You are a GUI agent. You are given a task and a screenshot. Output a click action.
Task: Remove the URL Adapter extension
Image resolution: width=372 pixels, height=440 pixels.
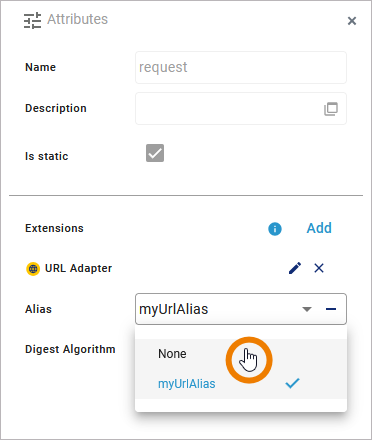click(319, 268)
